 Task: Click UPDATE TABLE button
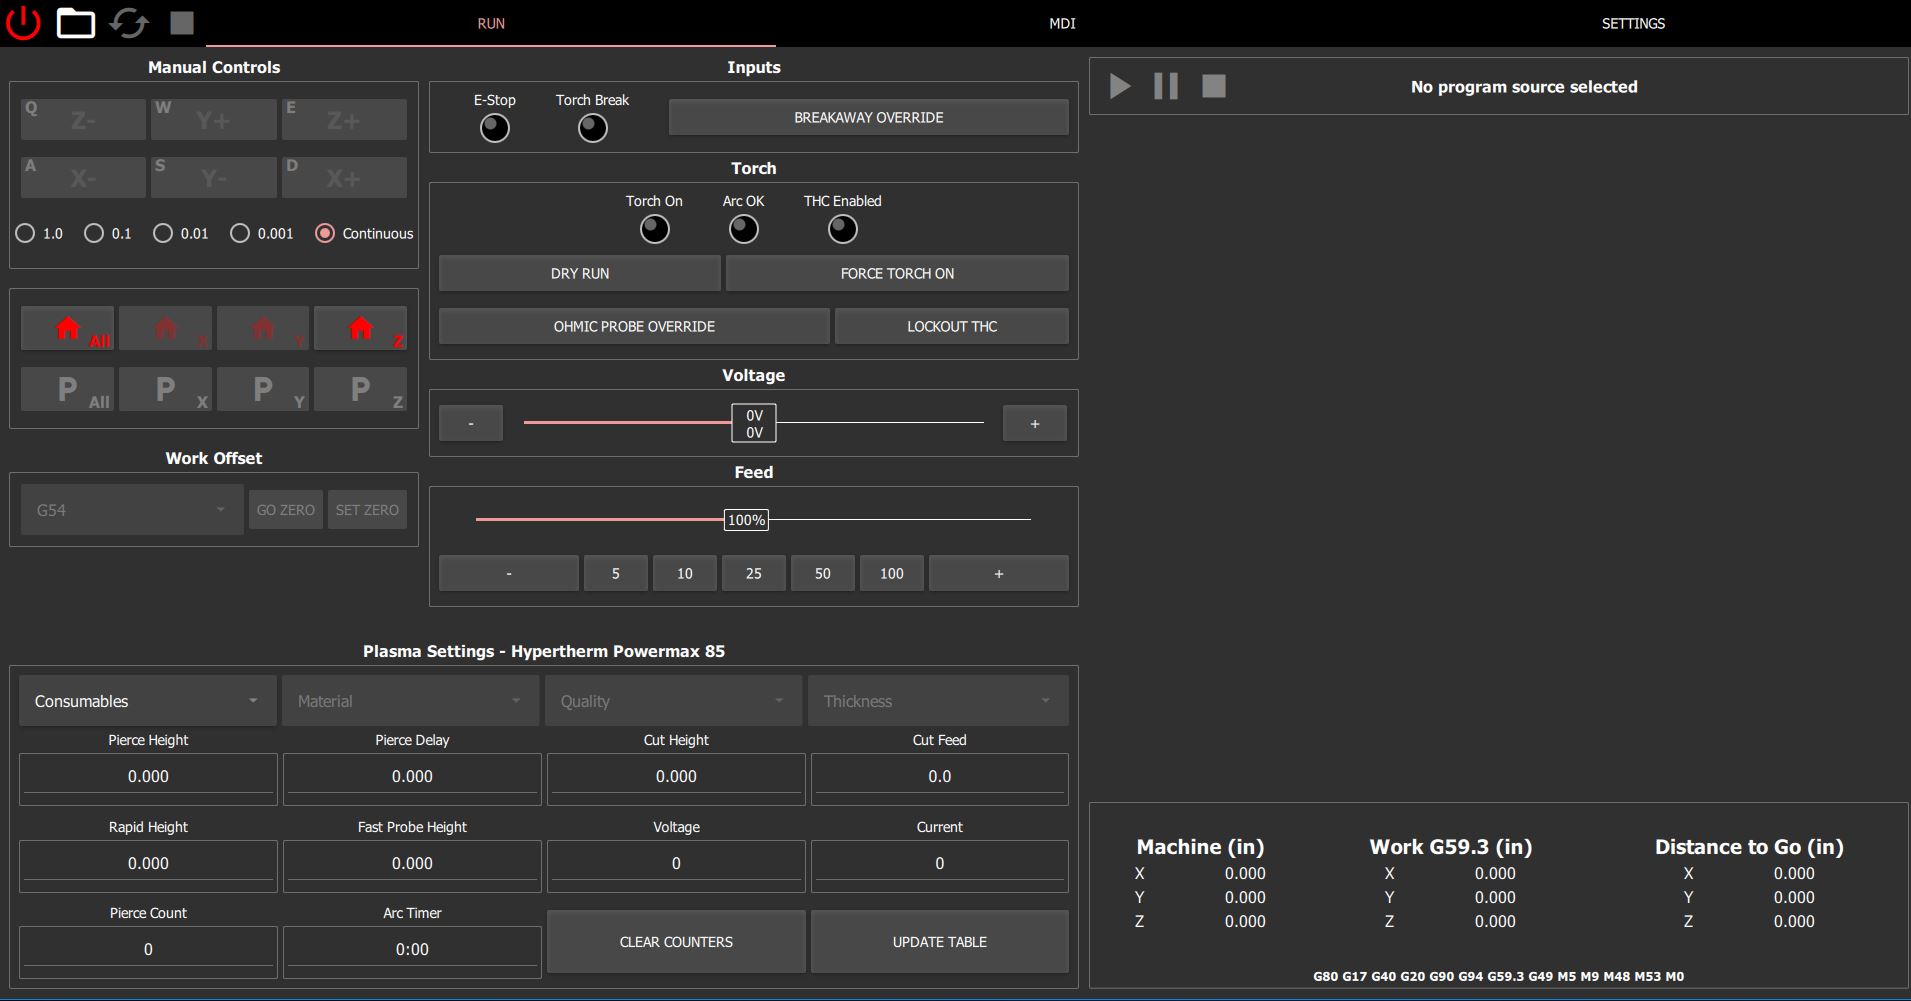(x=939, y=941)
